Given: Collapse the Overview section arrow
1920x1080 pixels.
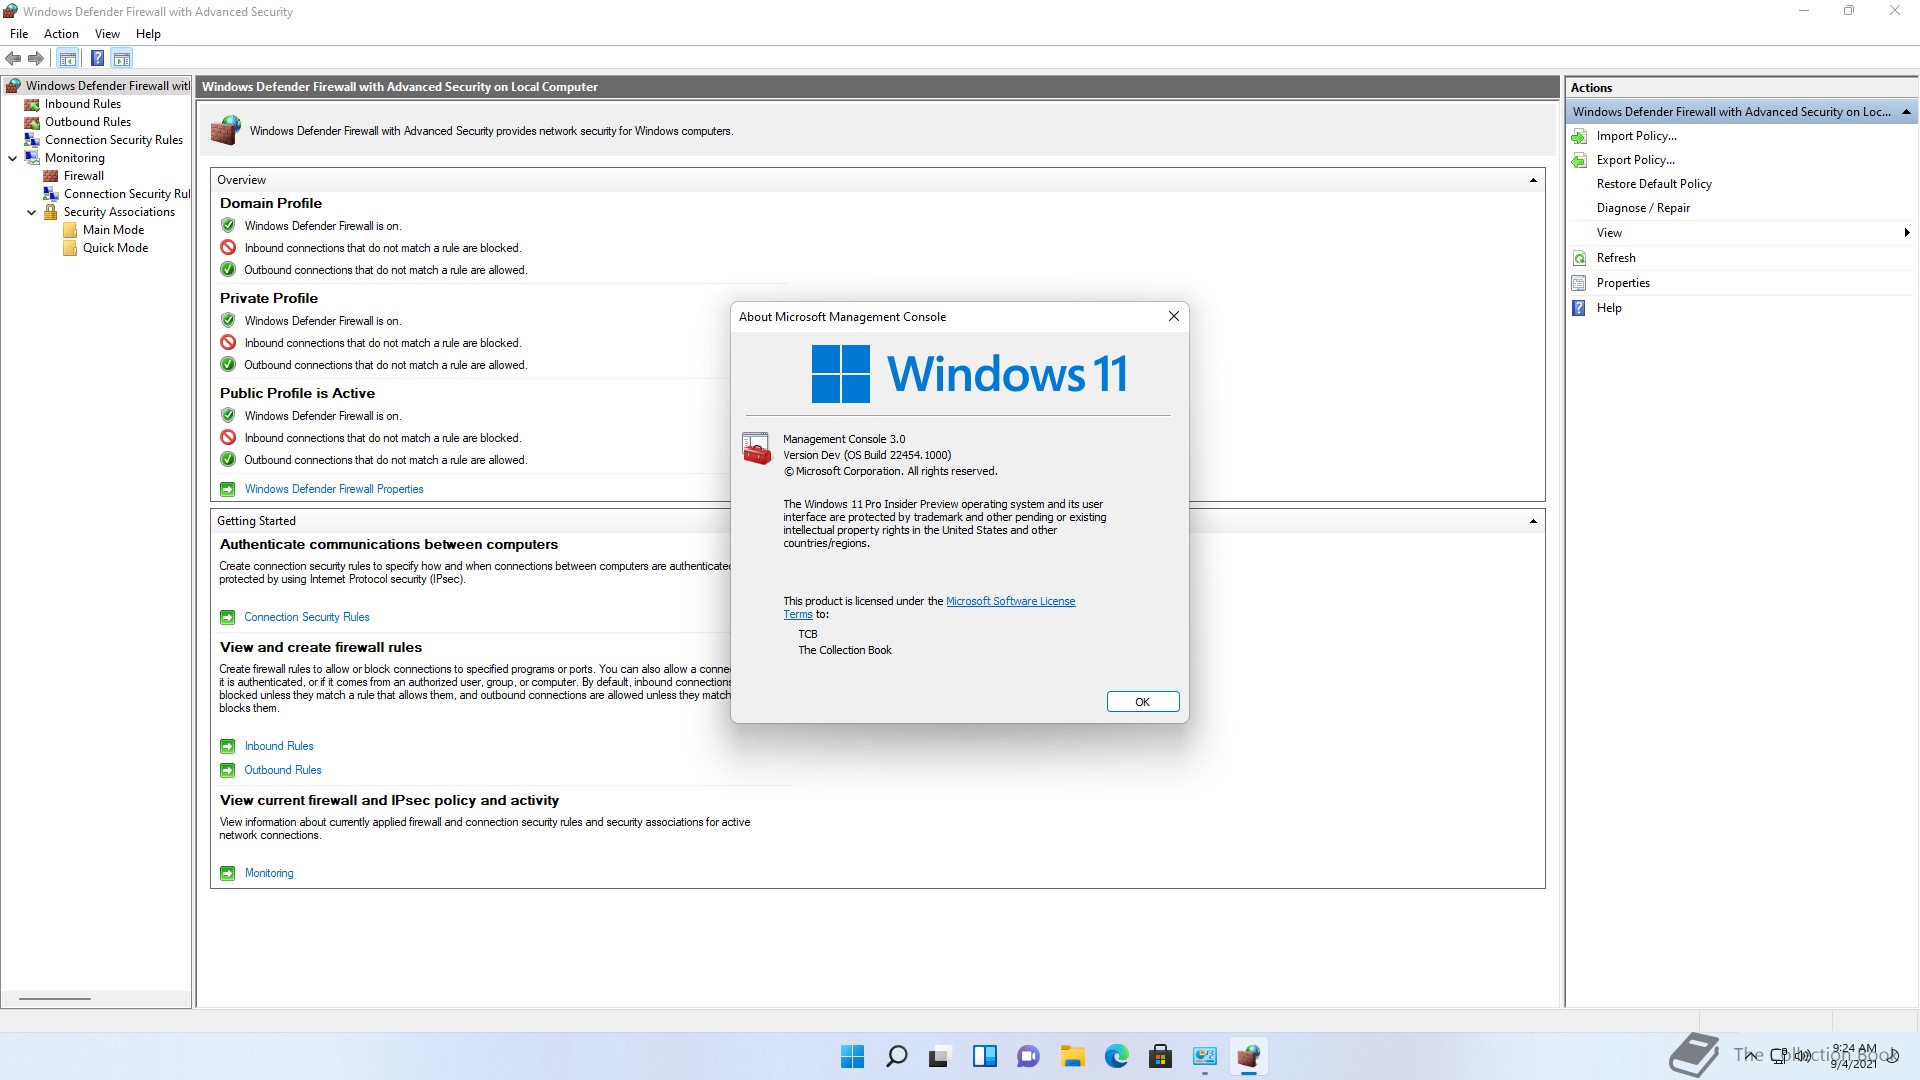Looking at the screenshot, I should pyautogui.click(x=1533, y=180).
